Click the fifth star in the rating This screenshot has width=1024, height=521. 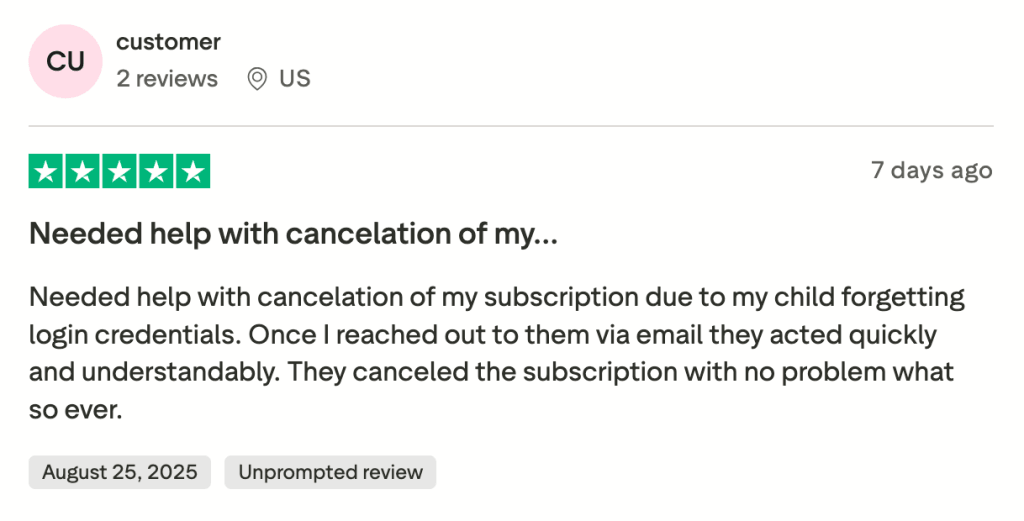192,171
